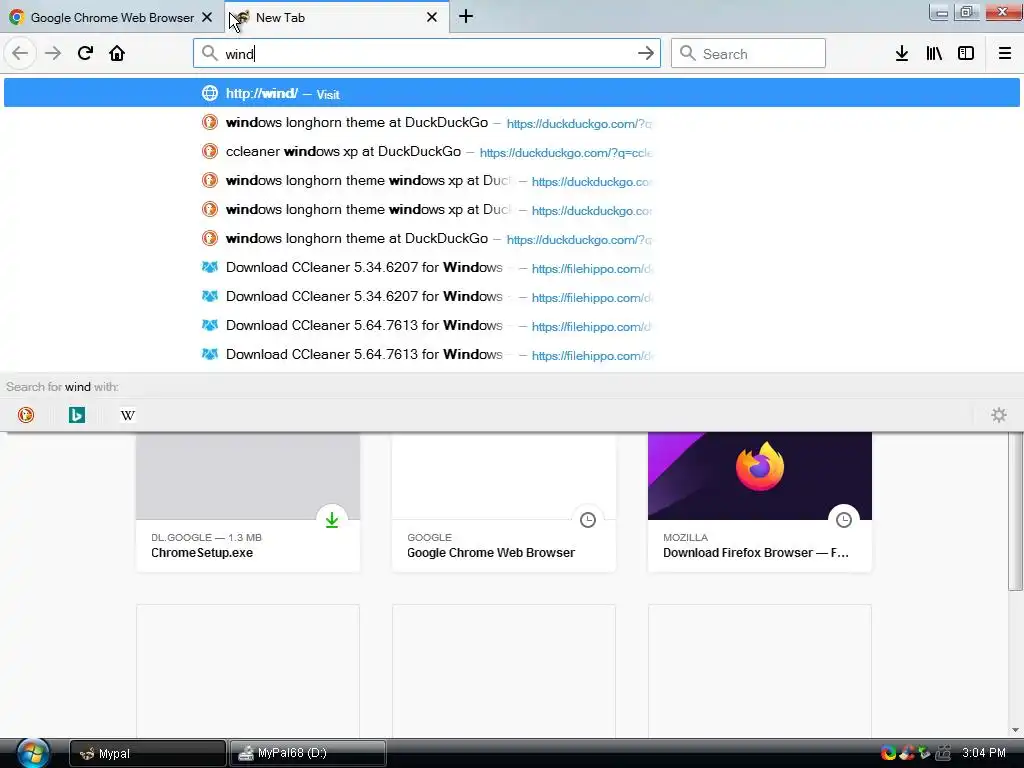
Task: Click the taskbar clock showing 3:04 PM
Action: point(984,753)
